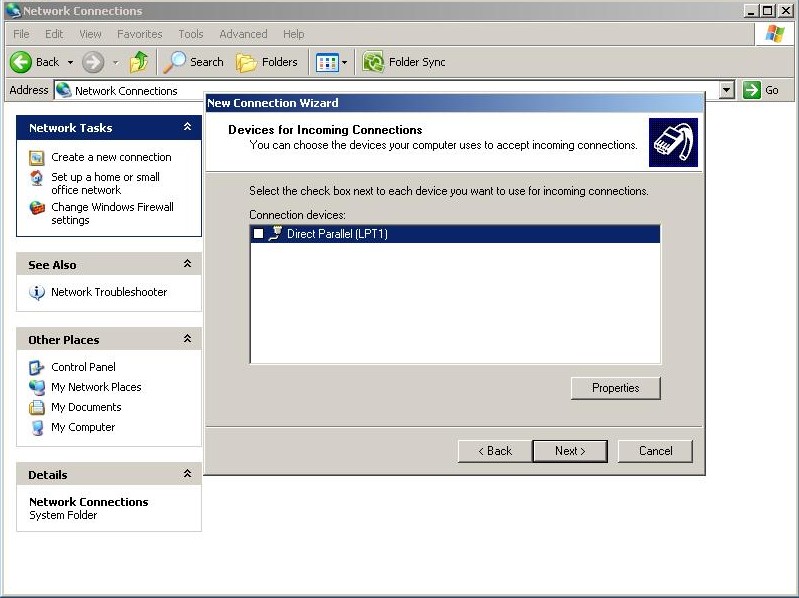Open the Favorites menu
The height and width of the screenshot is (598, 799).
[x=140, y=34]
